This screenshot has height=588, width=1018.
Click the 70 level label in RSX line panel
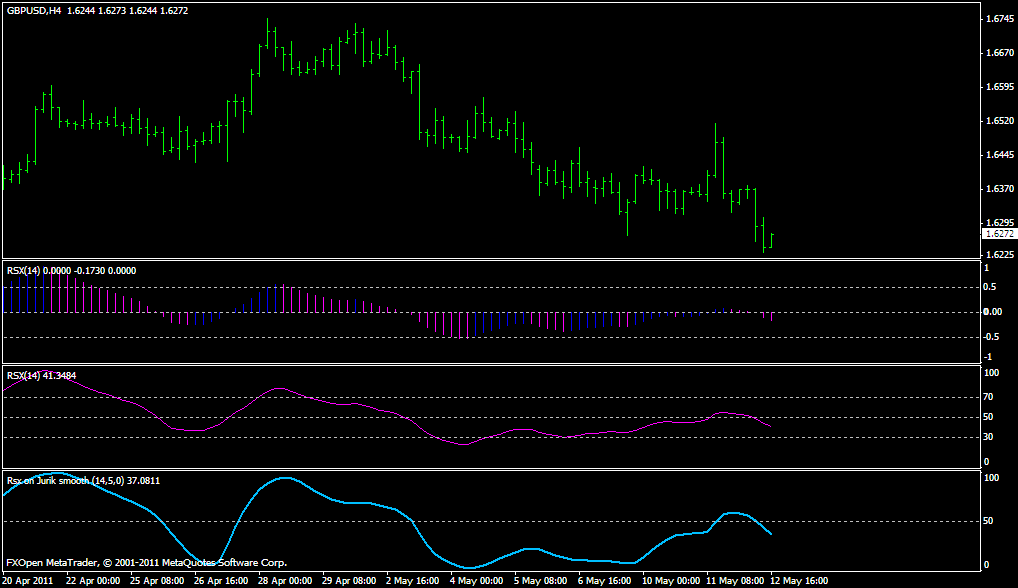tap(988, 397)
